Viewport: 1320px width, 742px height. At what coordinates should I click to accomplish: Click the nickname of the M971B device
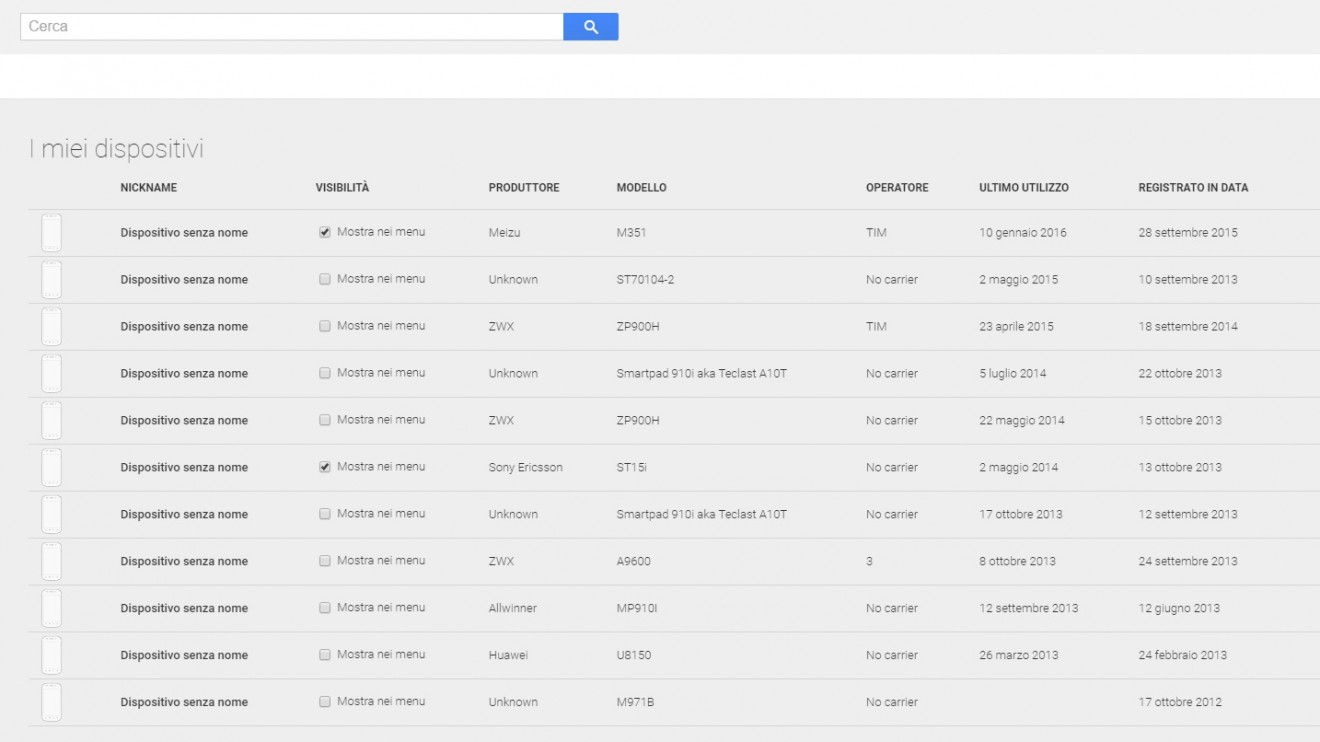(184, 703)
